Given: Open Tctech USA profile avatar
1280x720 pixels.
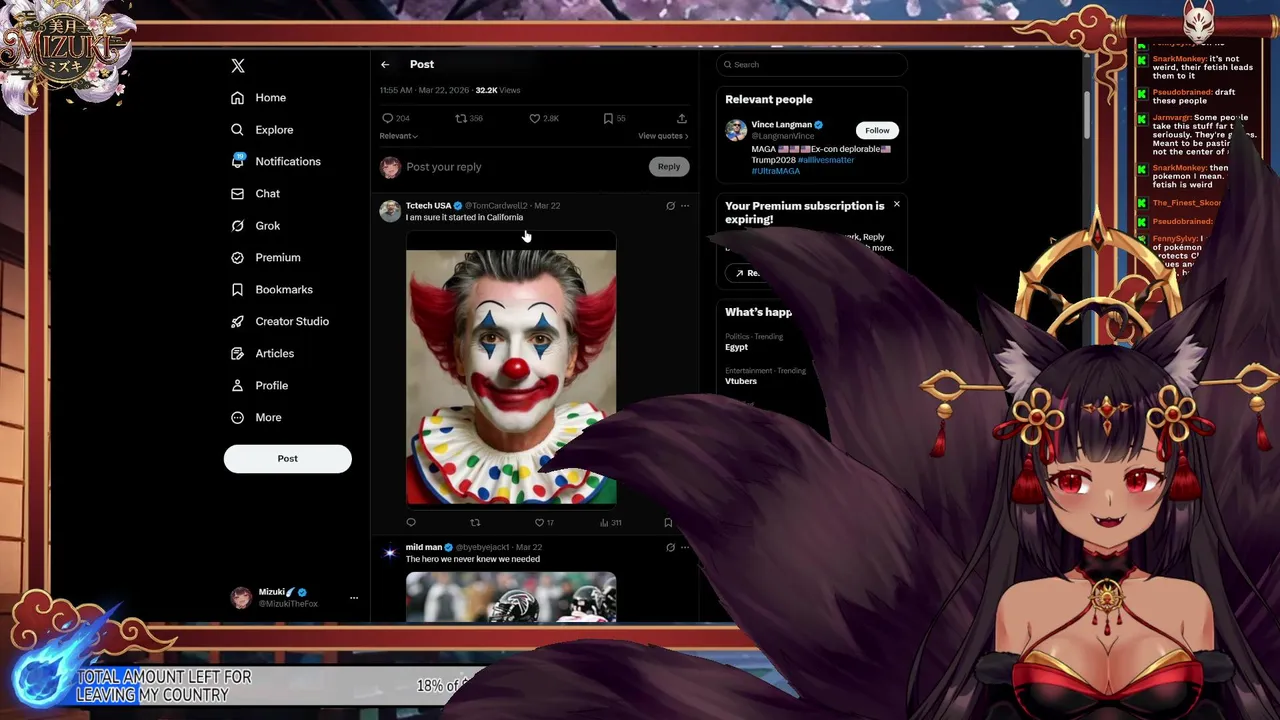Looking at the screenshot, I should [390, 211].
